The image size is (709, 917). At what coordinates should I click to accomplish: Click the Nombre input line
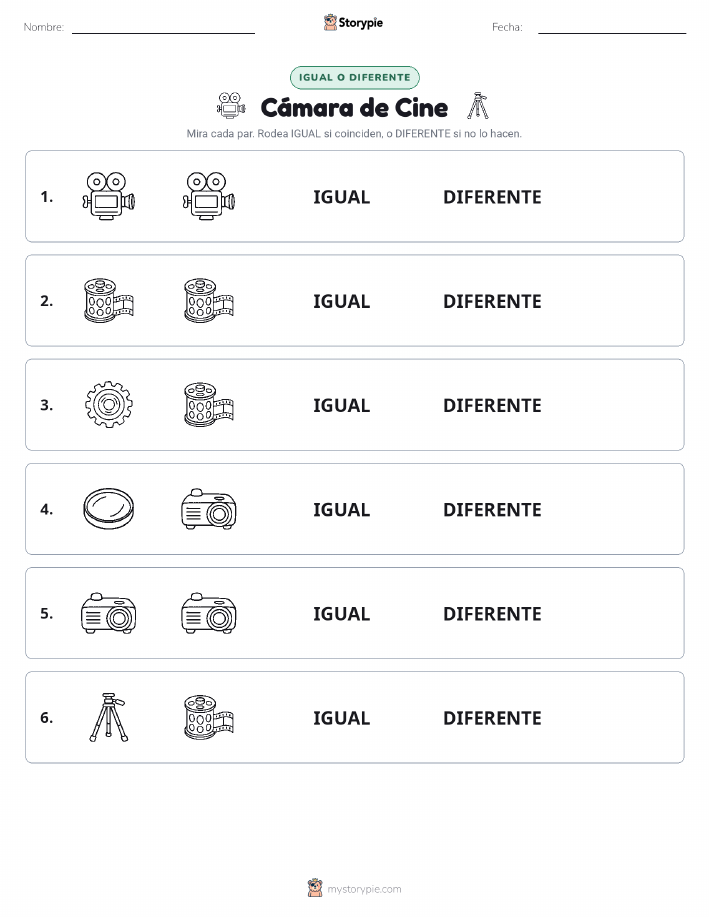pyautogui.click(x=163, y=28)
